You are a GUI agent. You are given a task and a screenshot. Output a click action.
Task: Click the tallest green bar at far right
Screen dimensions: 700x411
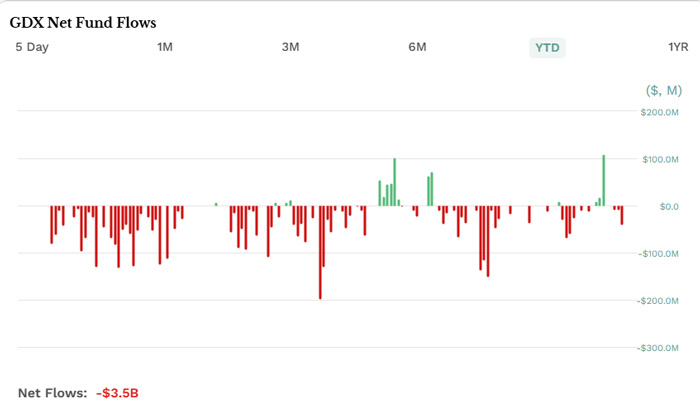[604, 181]
